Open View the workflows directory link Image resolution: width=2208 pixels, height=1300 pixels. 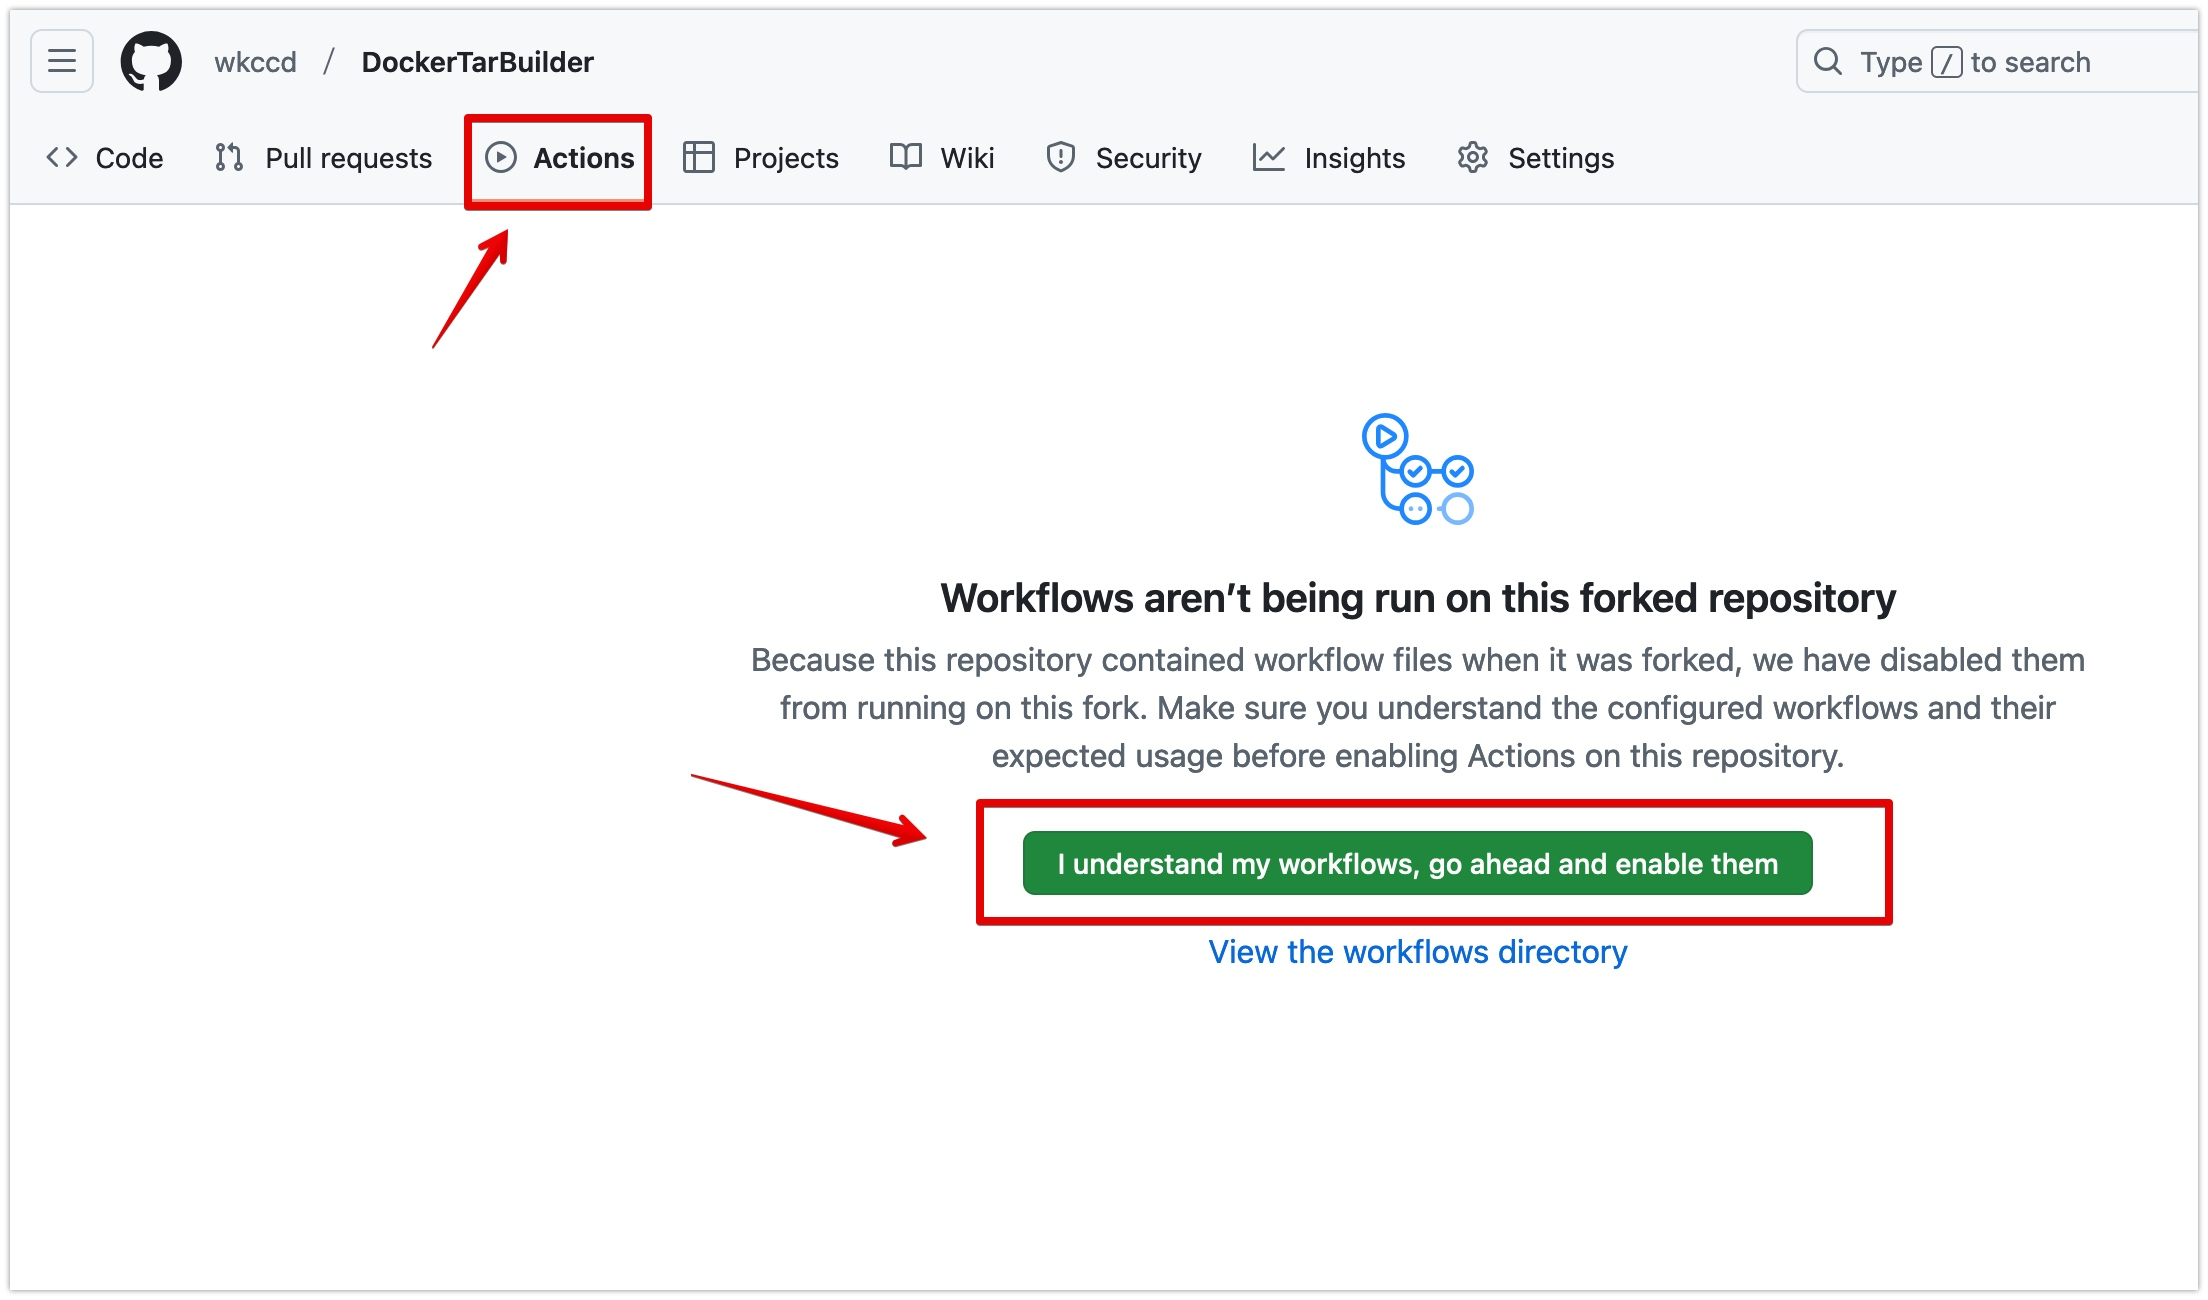pos(1417,952)
